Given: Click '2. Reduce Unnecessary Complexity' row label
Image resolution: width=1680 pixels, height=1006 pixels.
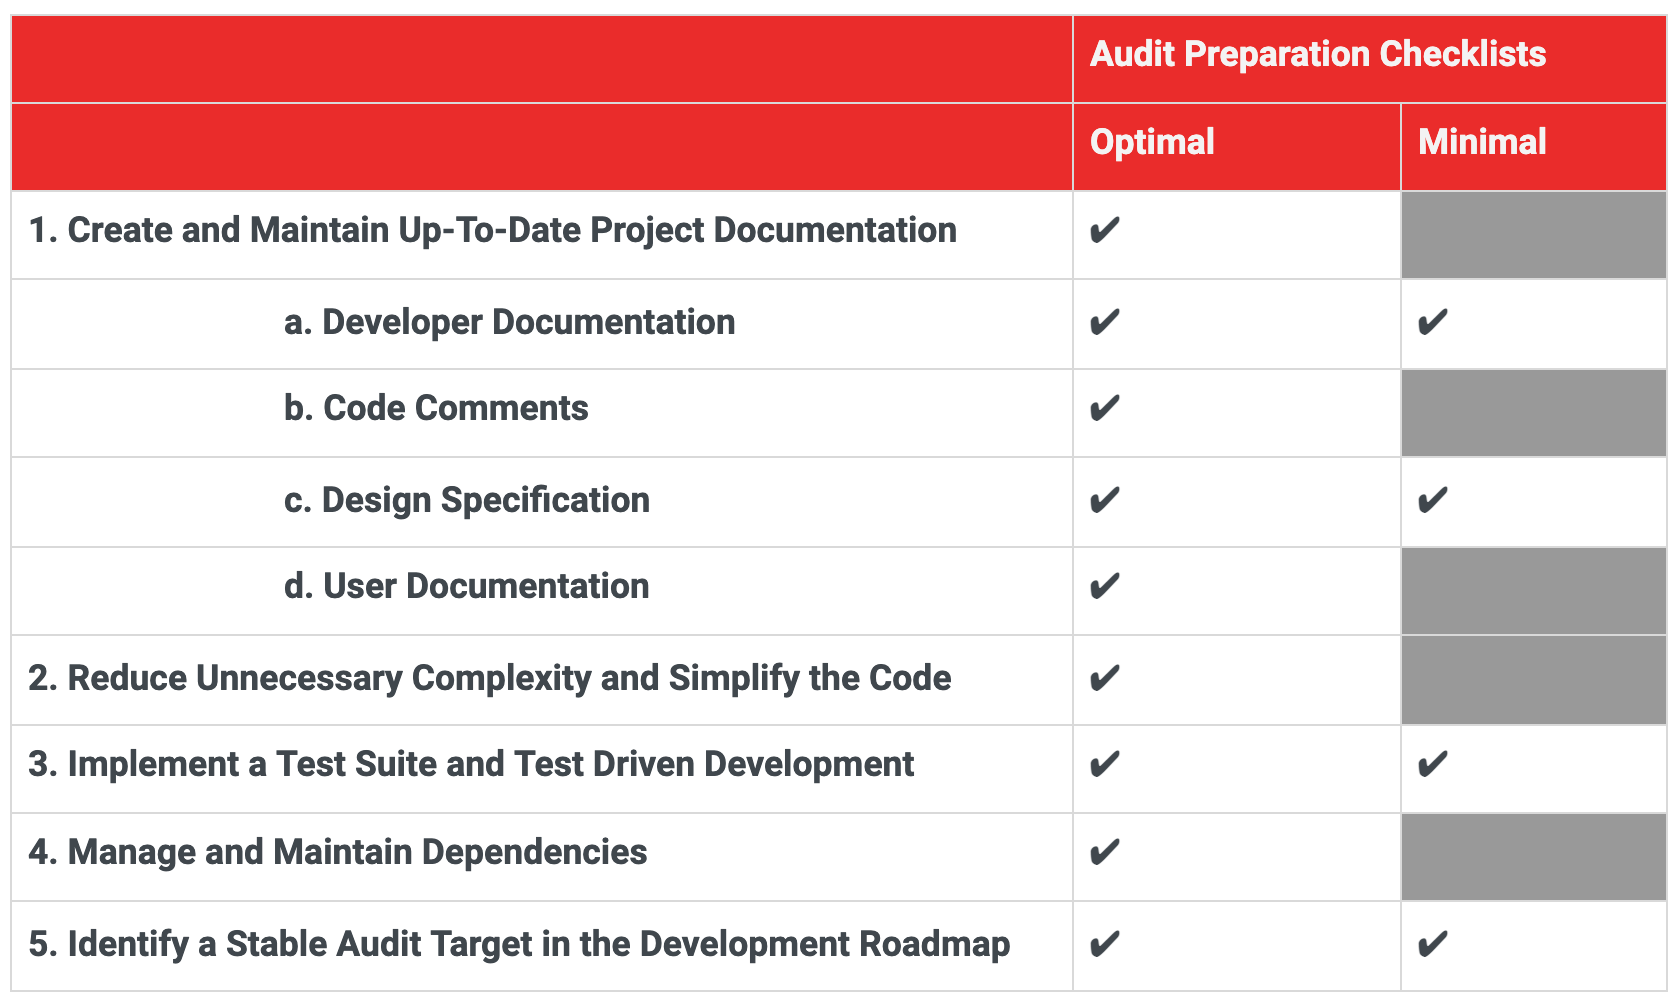Looking at the screenshot, I should [x=490, y=678].
